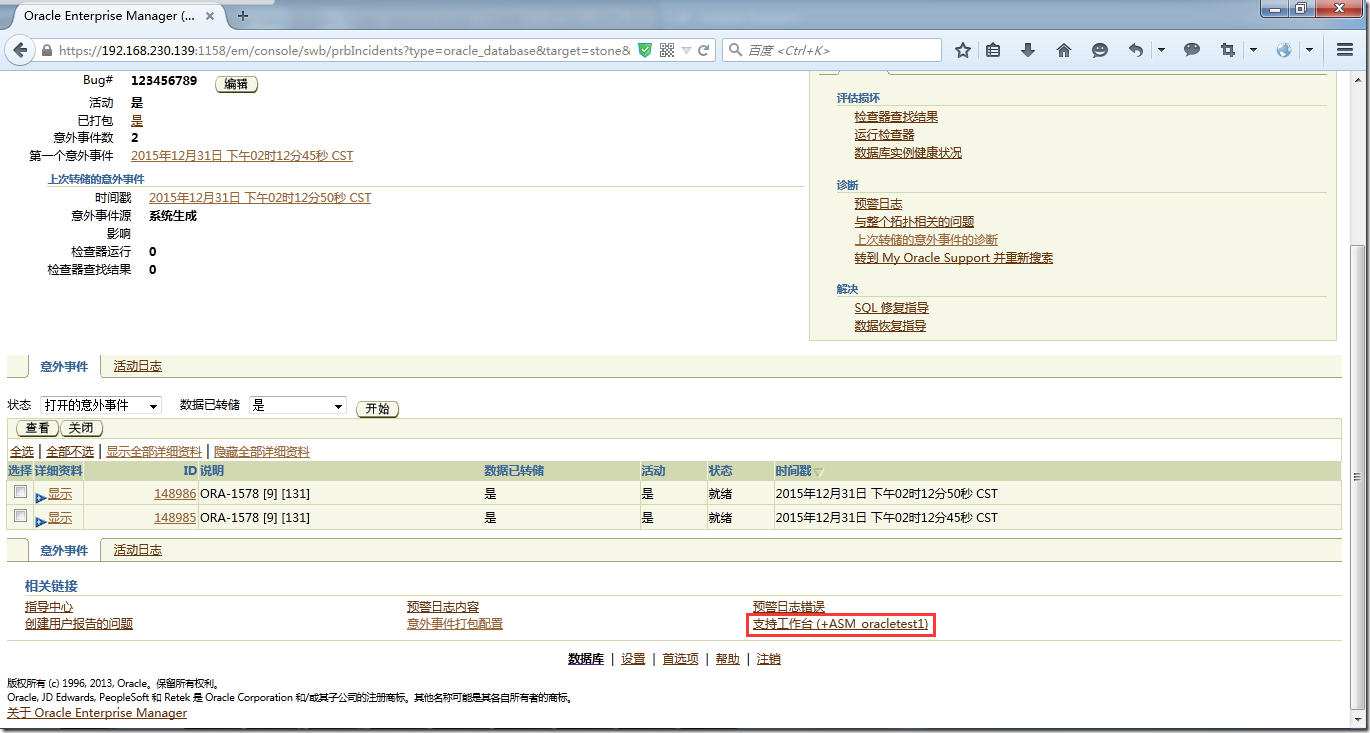Open dropdown arrow next to crop icon

pyautogui.click(x=1253, y=50)
